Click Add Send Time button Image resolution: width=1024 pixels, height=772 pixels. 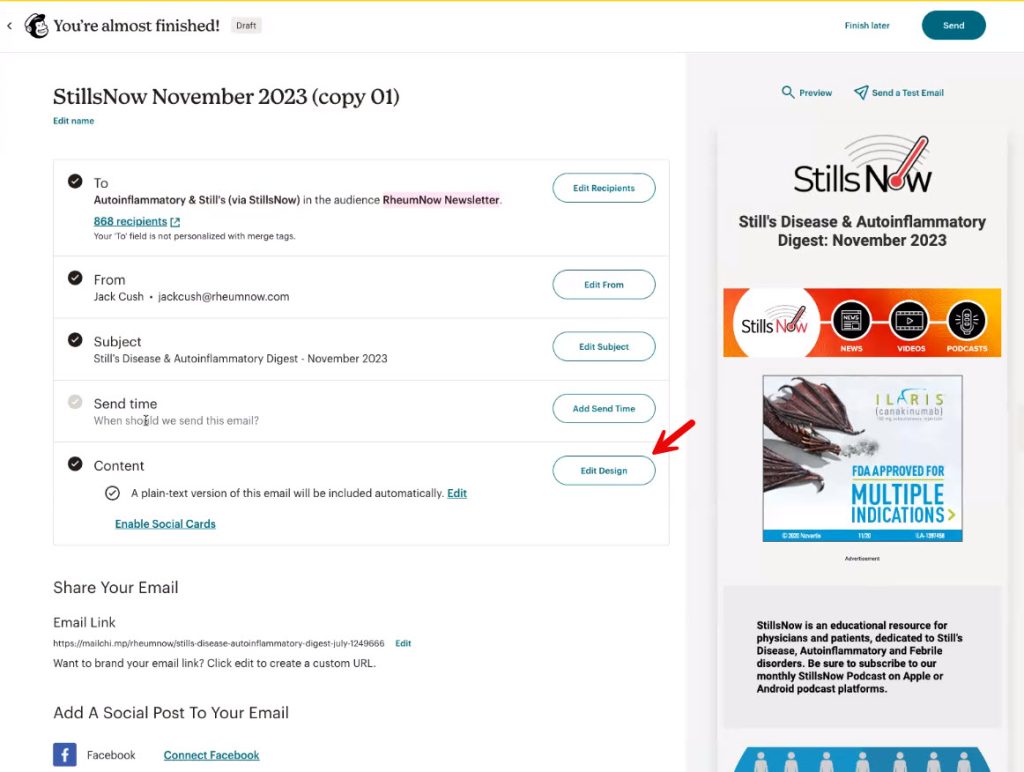604,409
